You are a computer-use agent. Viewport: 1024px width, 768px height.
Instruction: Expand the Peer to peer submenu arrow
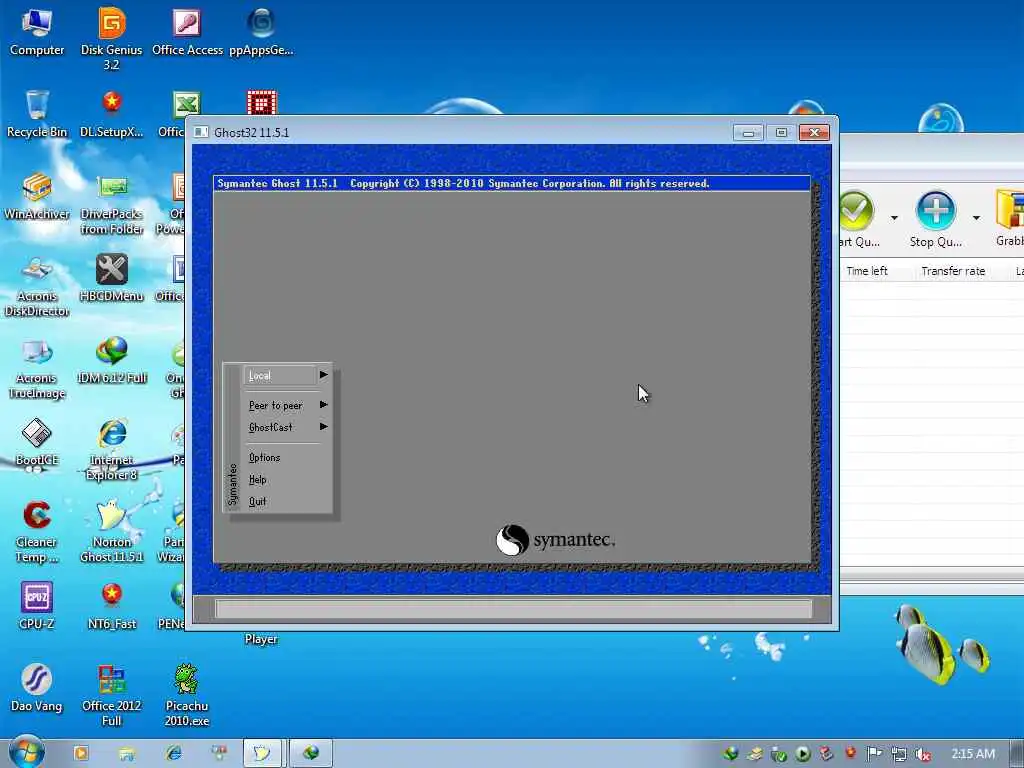tap(324, 405)
